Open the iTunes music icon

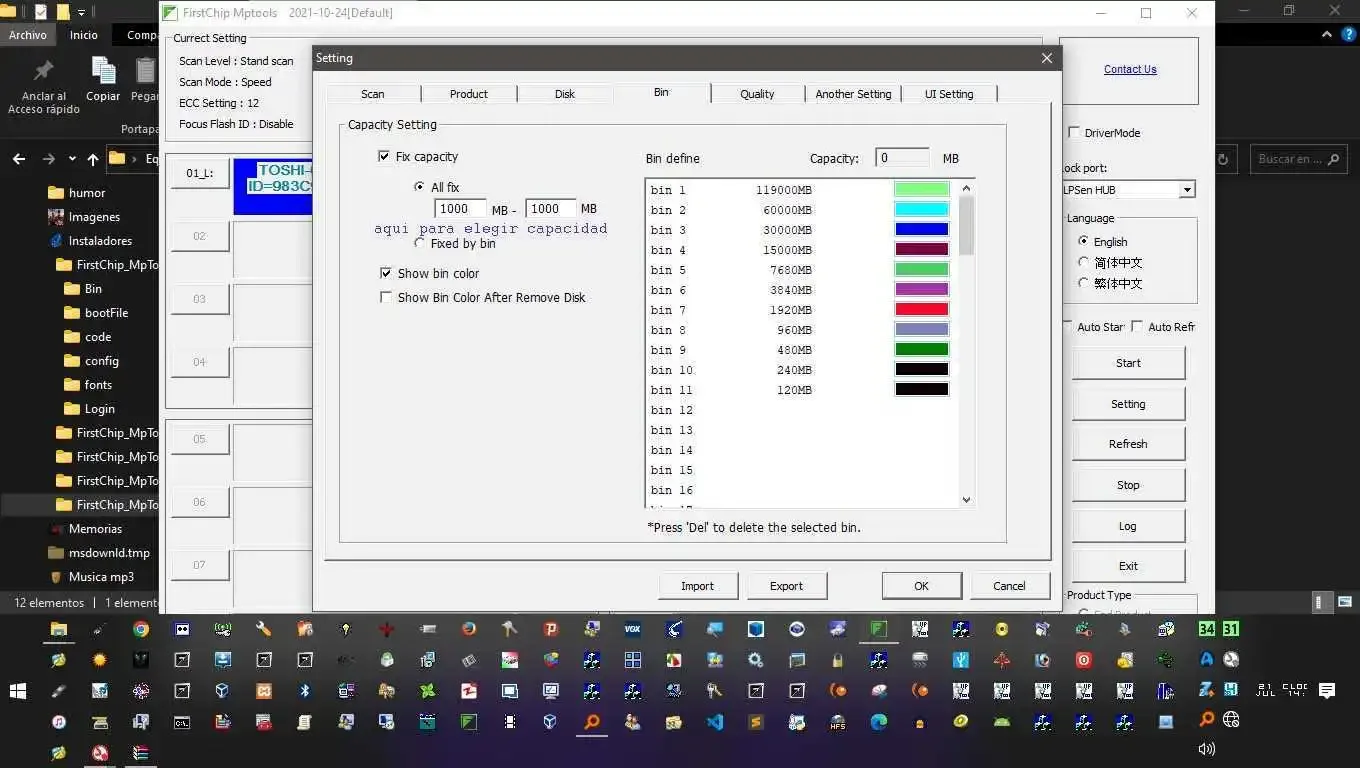pos(59,722)
